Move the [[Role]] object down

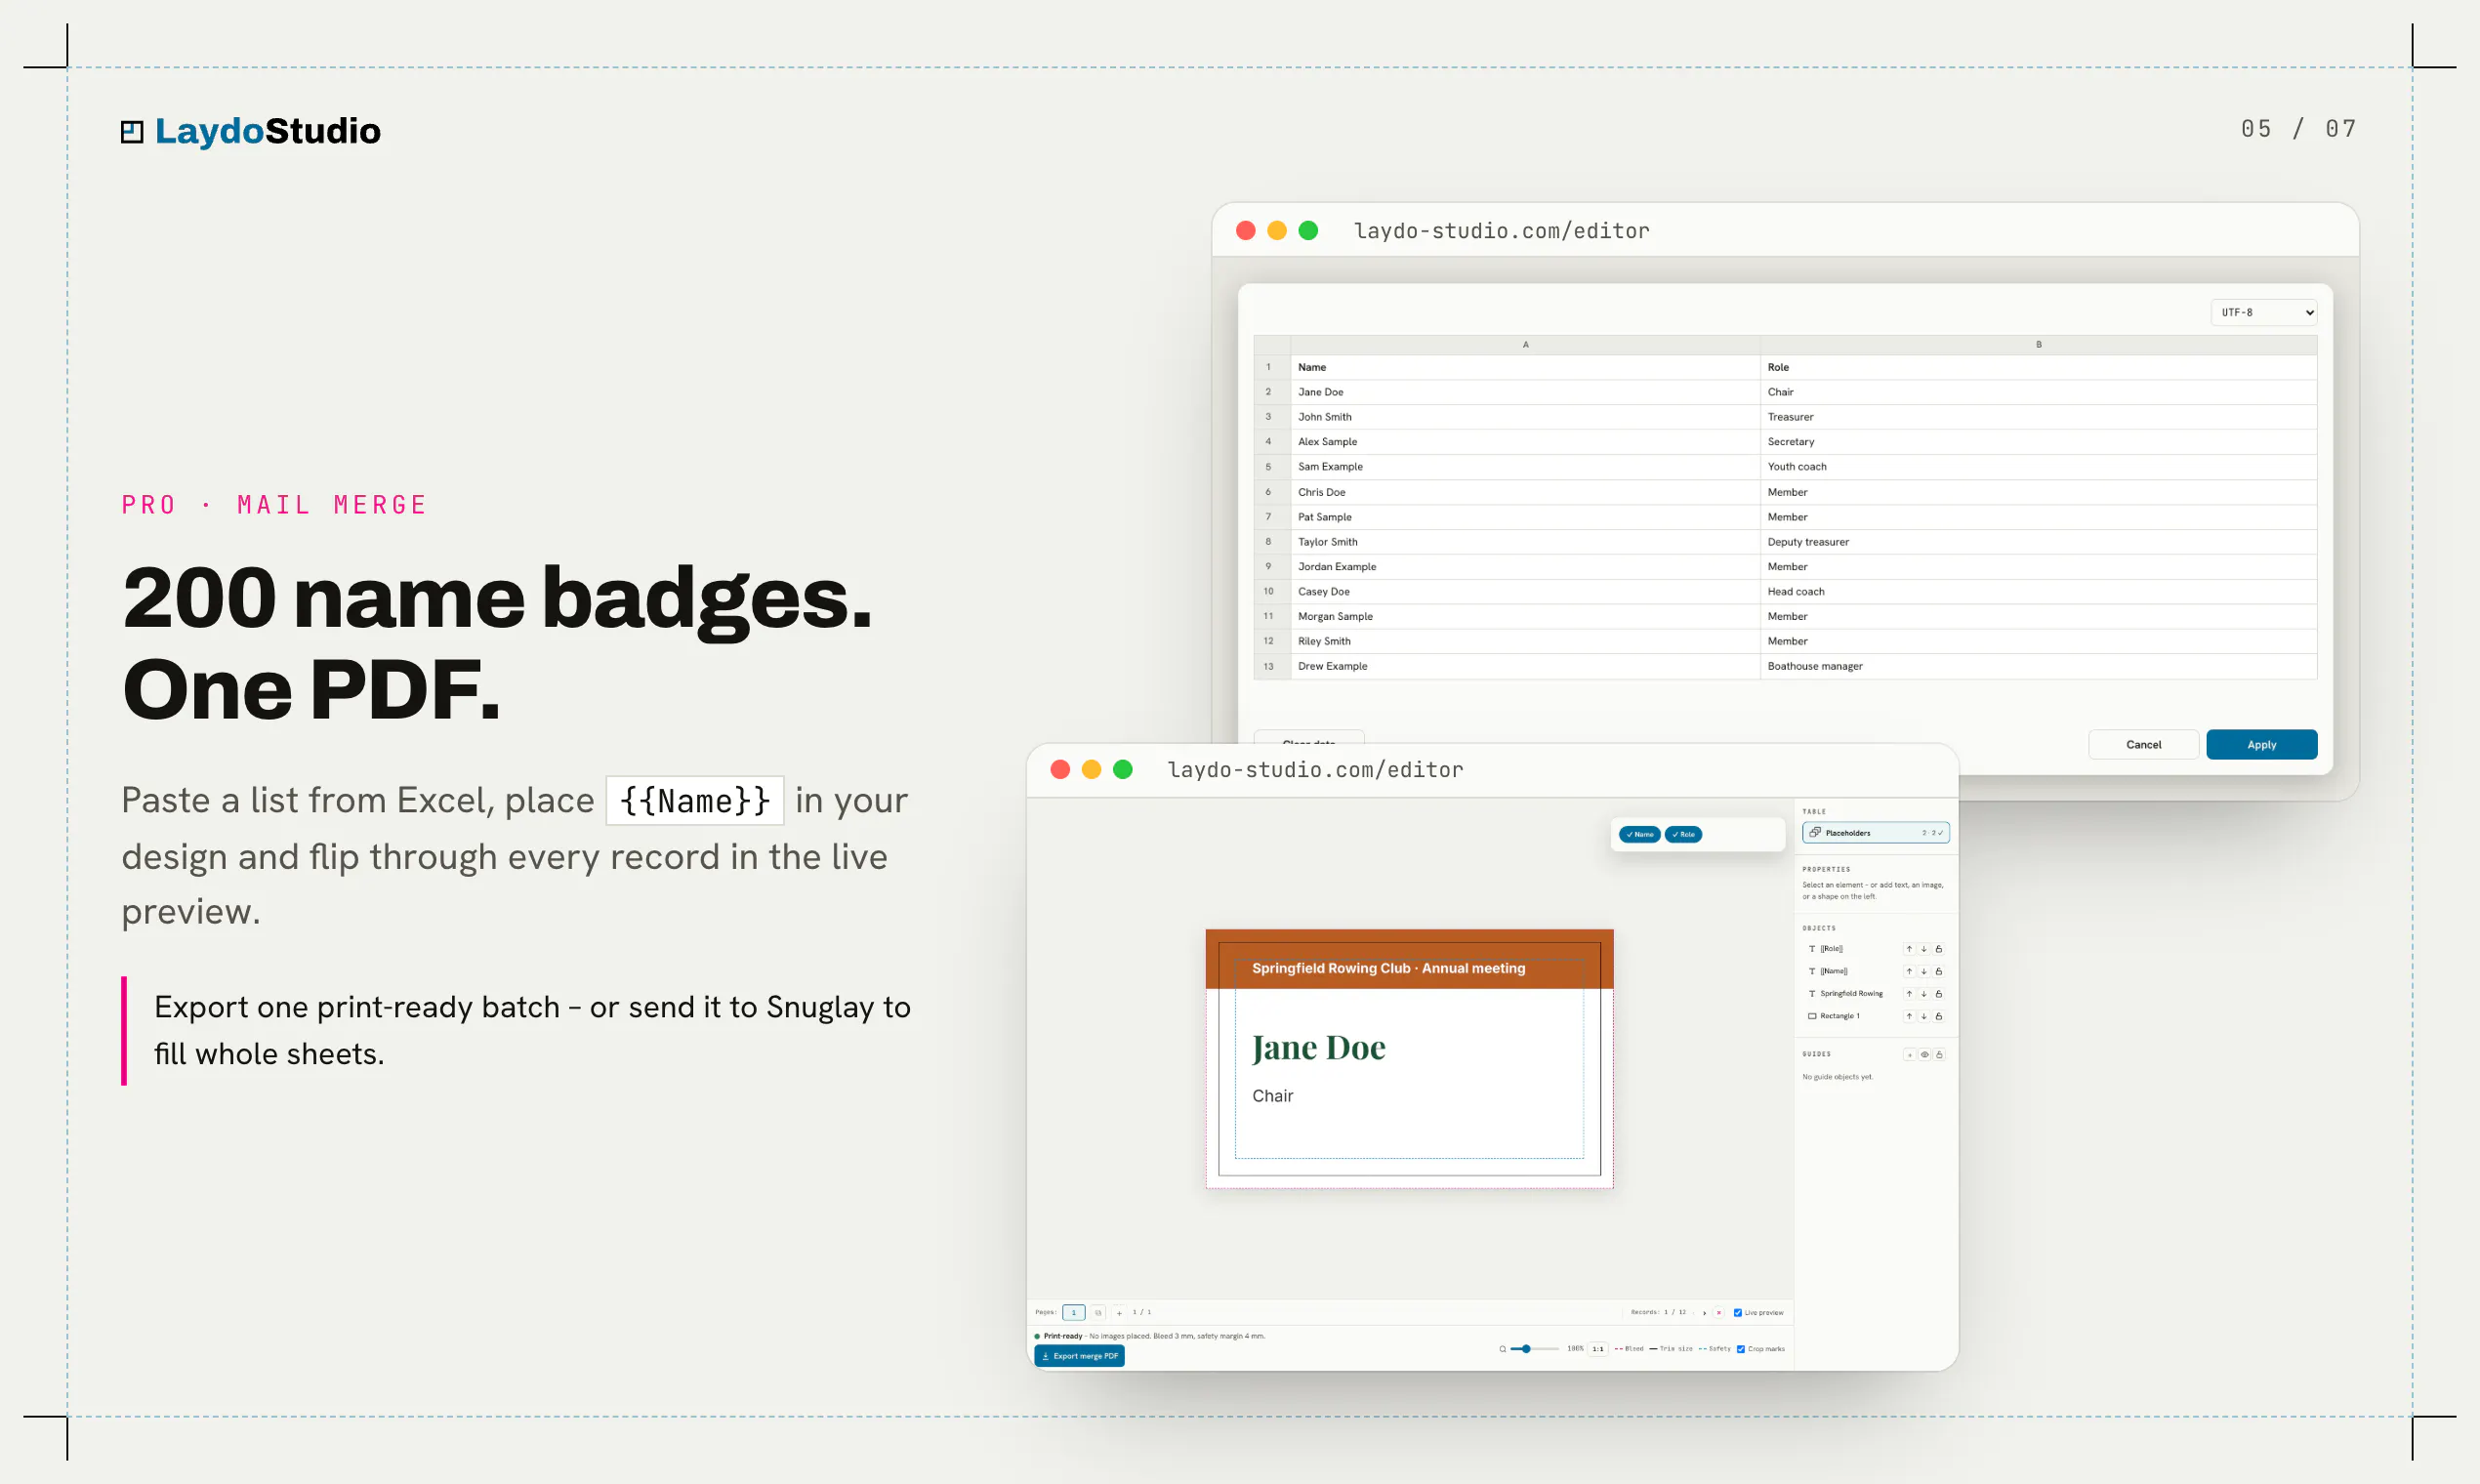tap(1923, 949)
